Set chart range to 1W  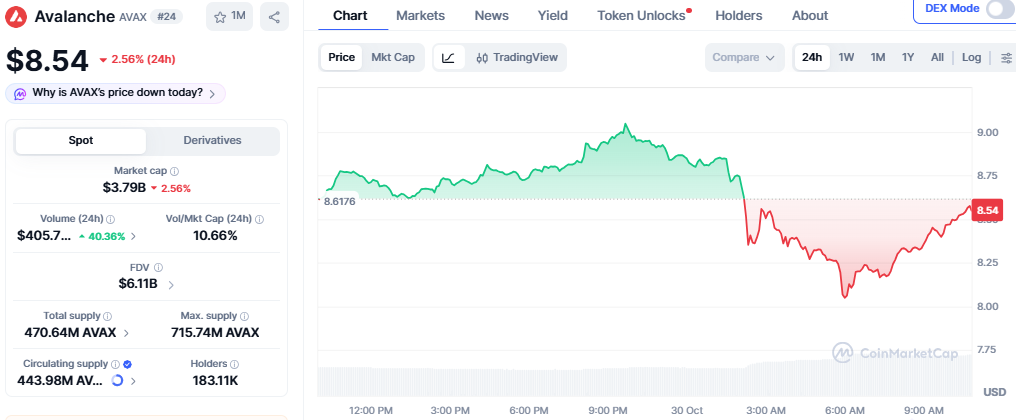(x=846, y=57)
